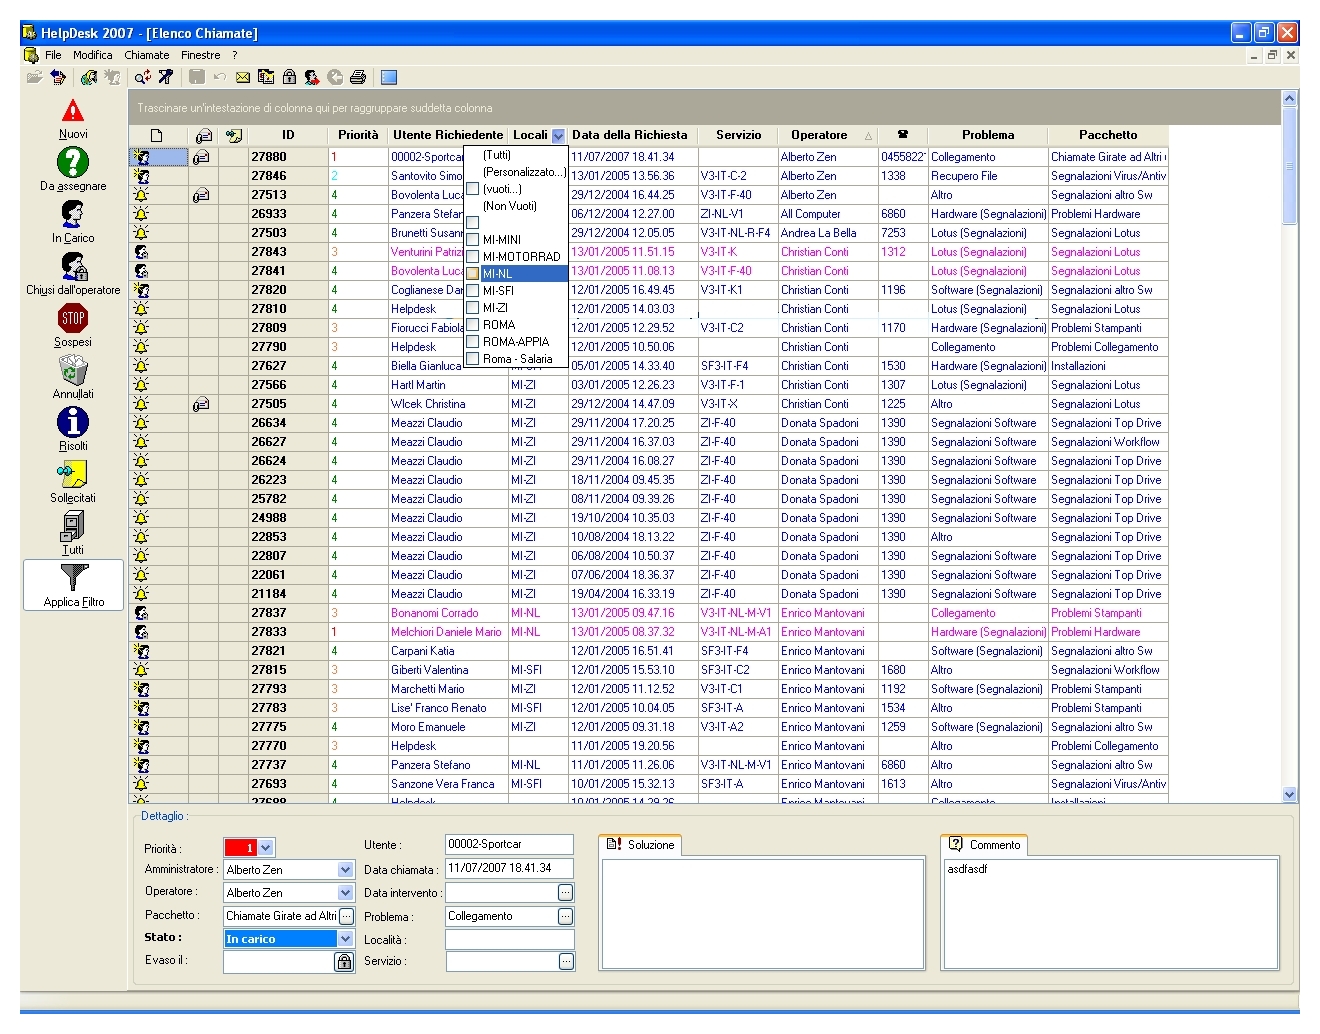1320x1034 pixels.
Task: Open the Chiamate menu
Action: [147, 55]
